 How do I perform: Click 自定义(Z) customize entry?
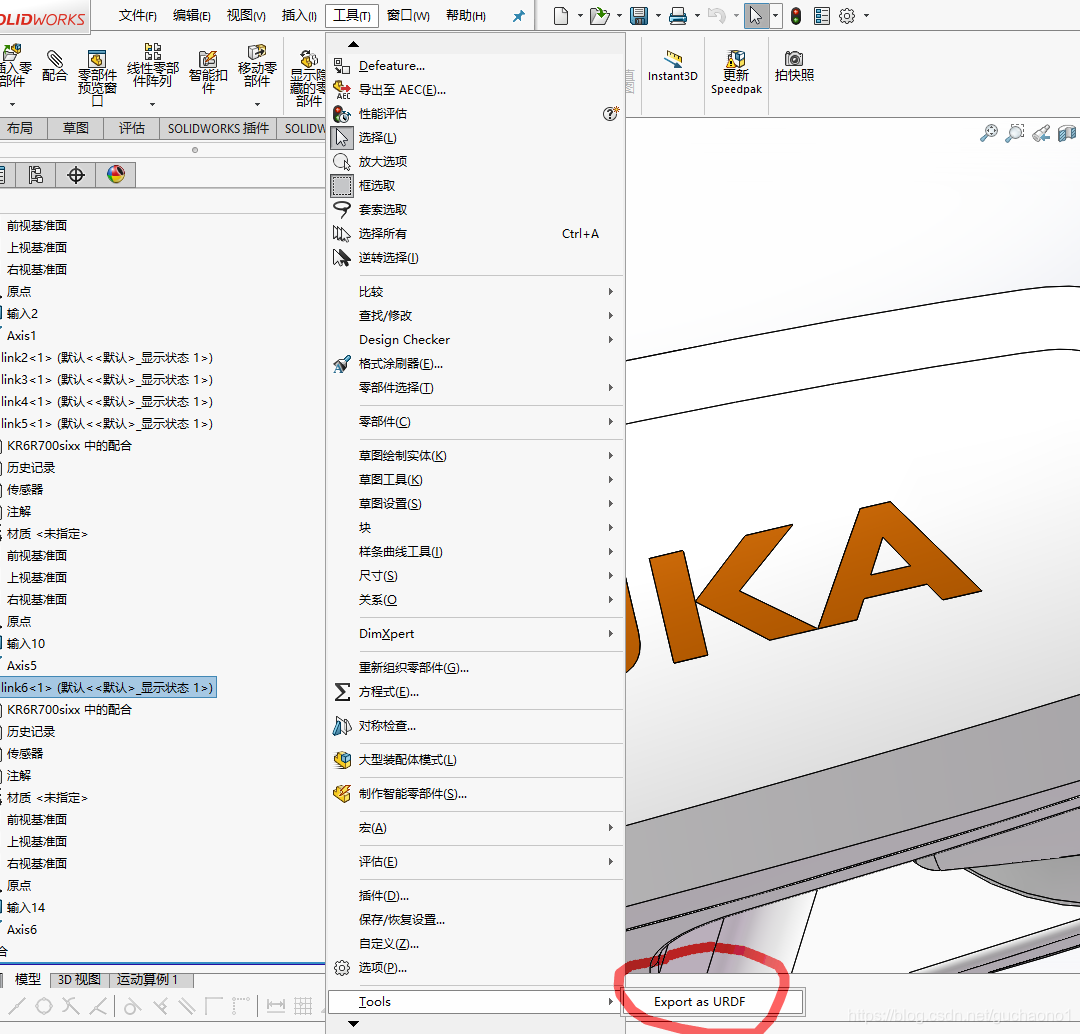coord(388,944)
